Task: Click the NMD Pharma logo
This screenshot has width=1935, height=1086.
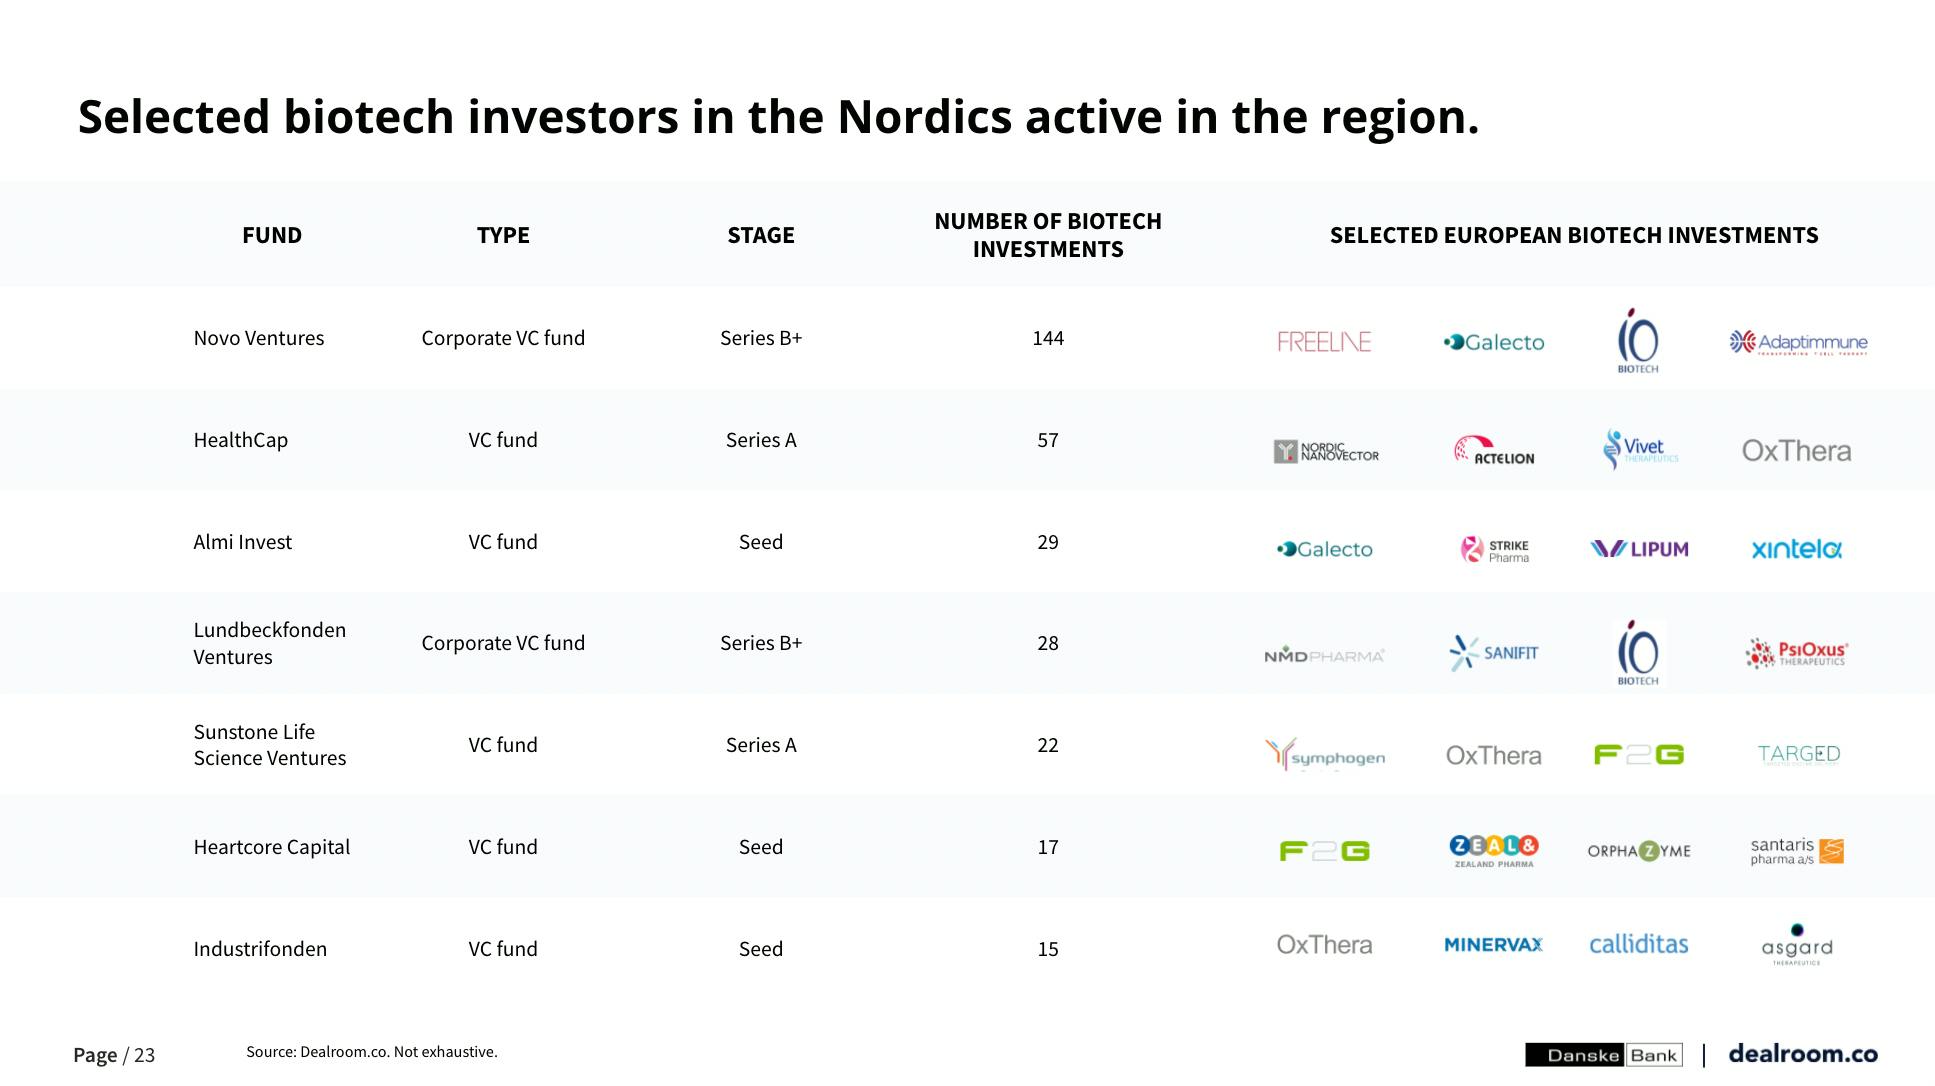Action: (1324, 655)
